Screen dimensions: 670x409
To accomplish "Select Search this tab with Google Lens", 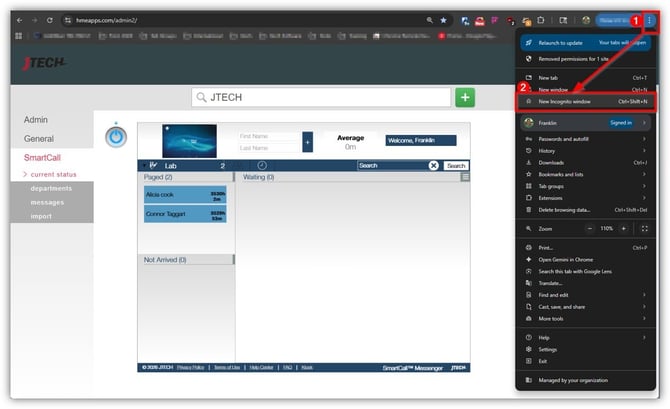I will [585, 271].
